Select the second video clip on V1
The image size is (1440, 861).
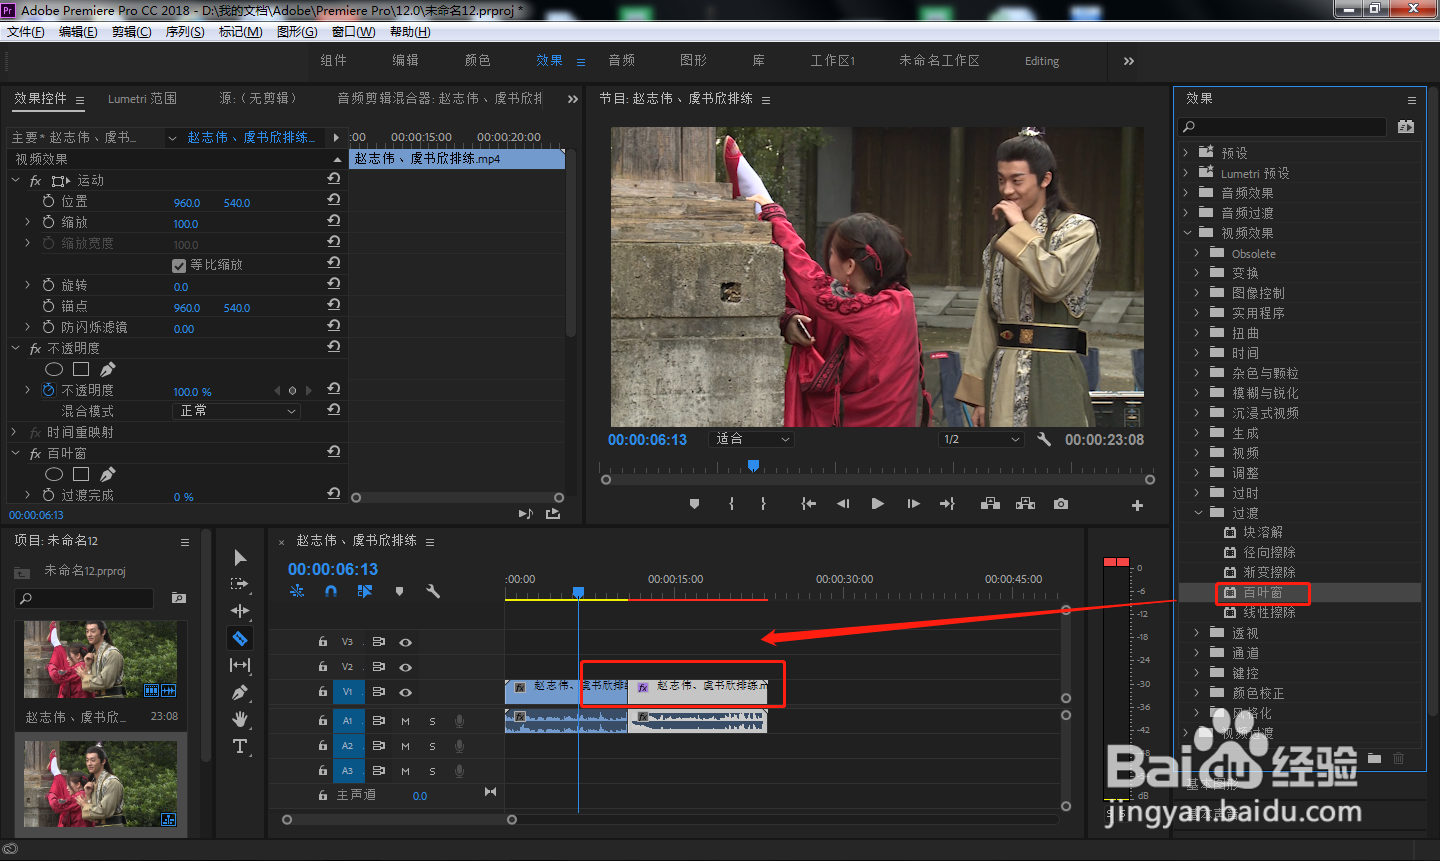point(698,691)
